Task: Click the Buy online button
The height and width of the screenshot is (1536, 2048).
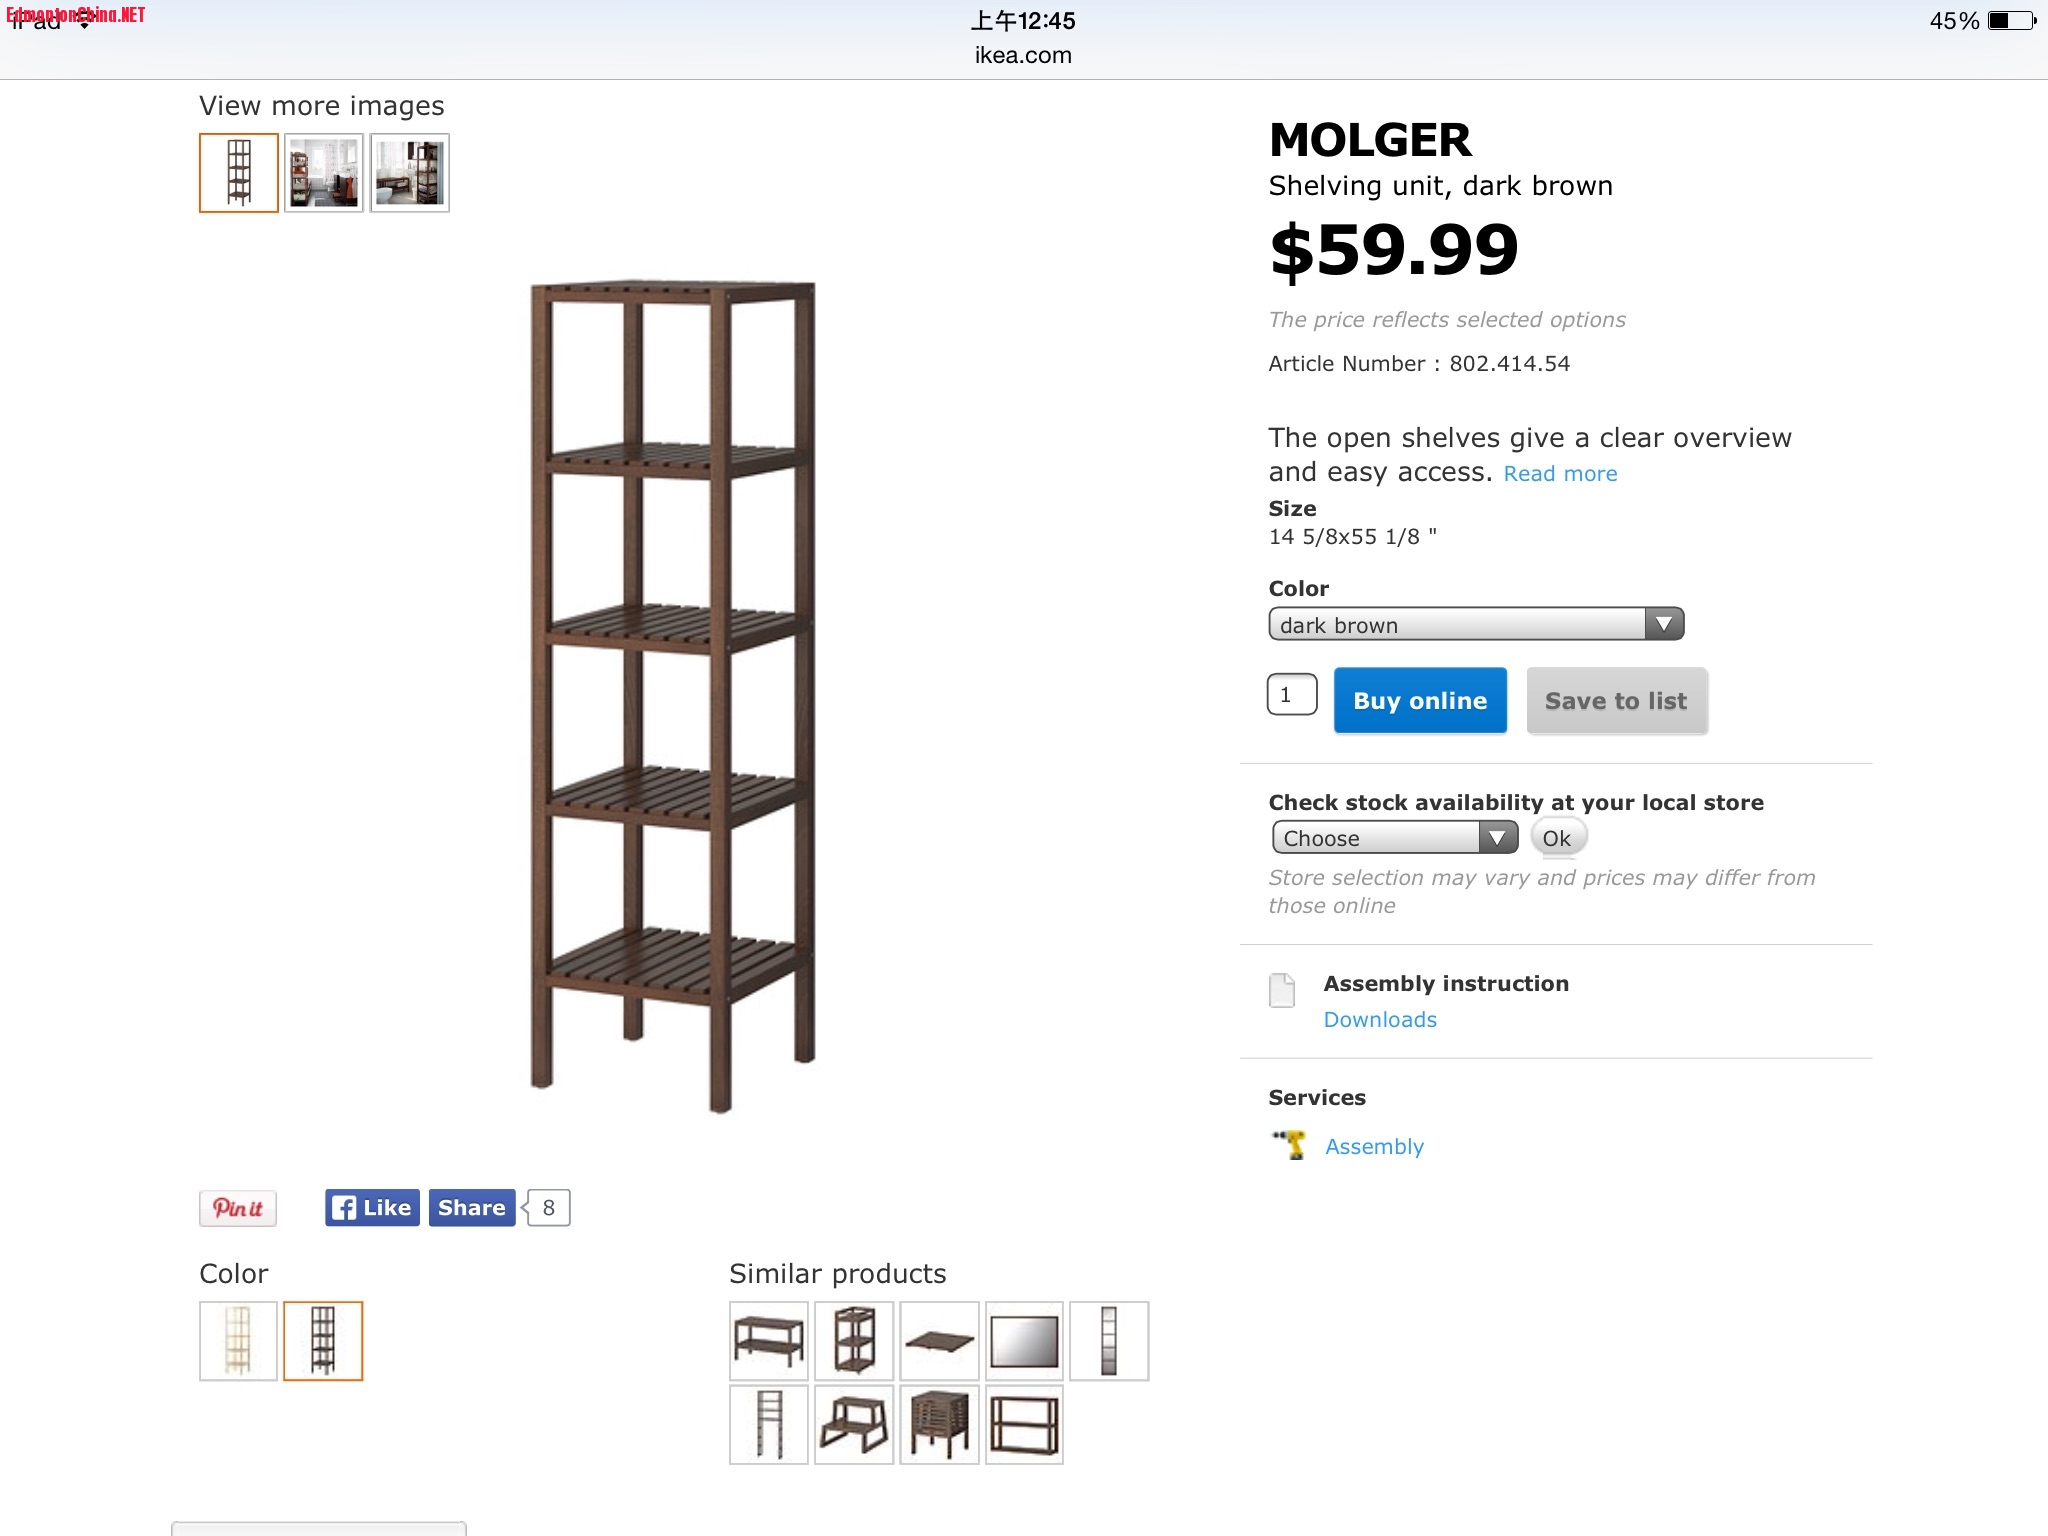Action: [x=1420, y=701]
